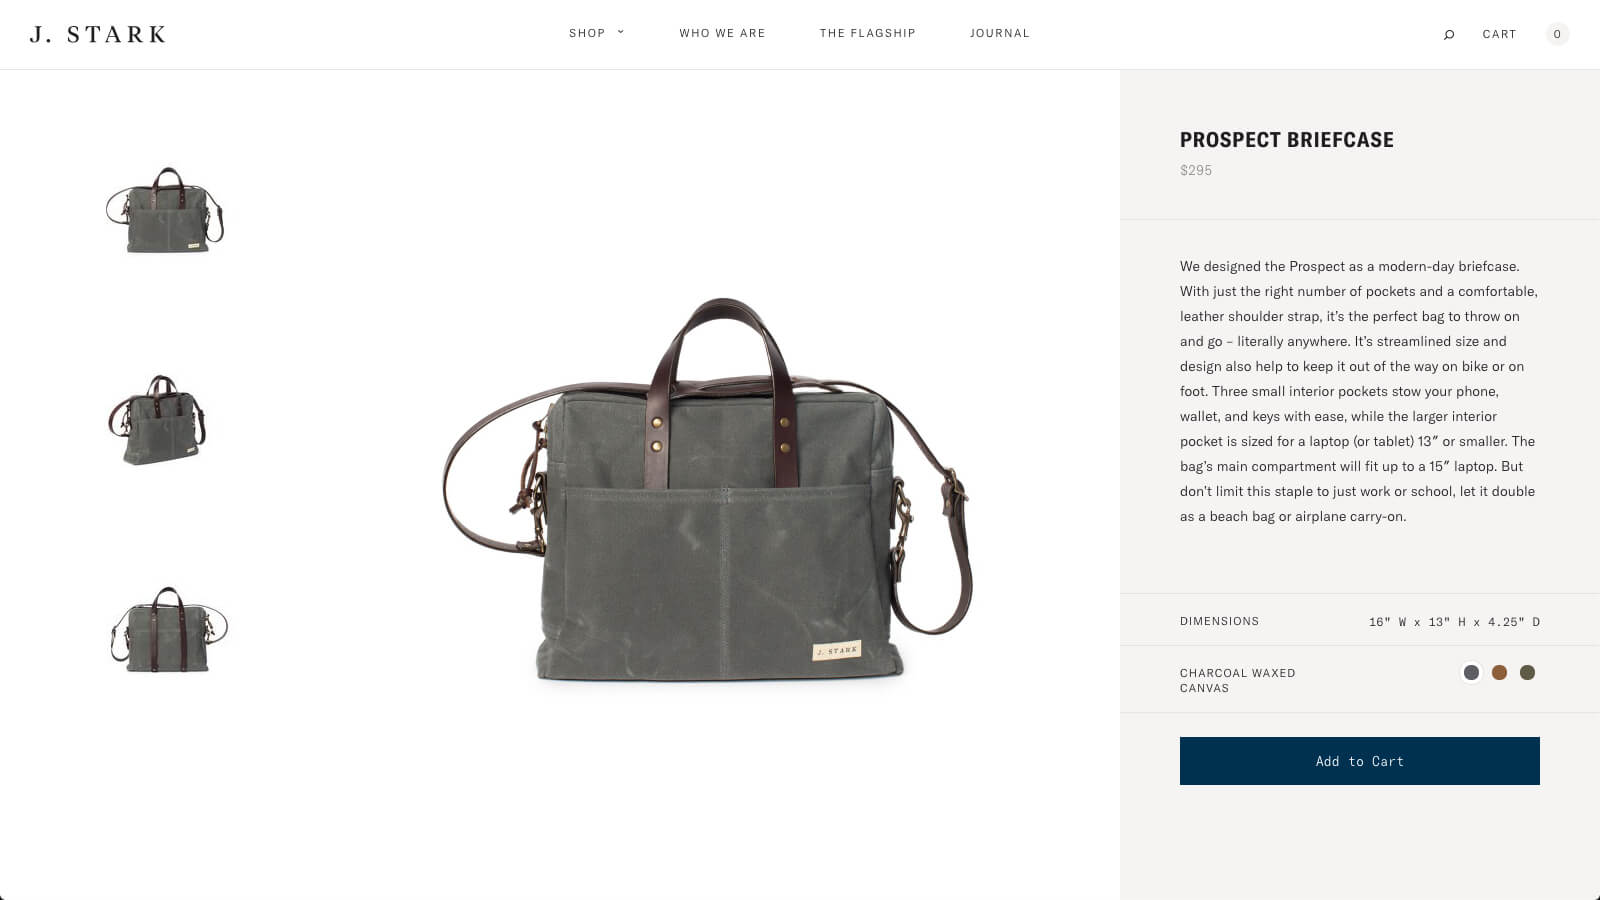View the first front-view bag thumbnail
Viewport: 1600px width, 900px height.
point(165,210)
